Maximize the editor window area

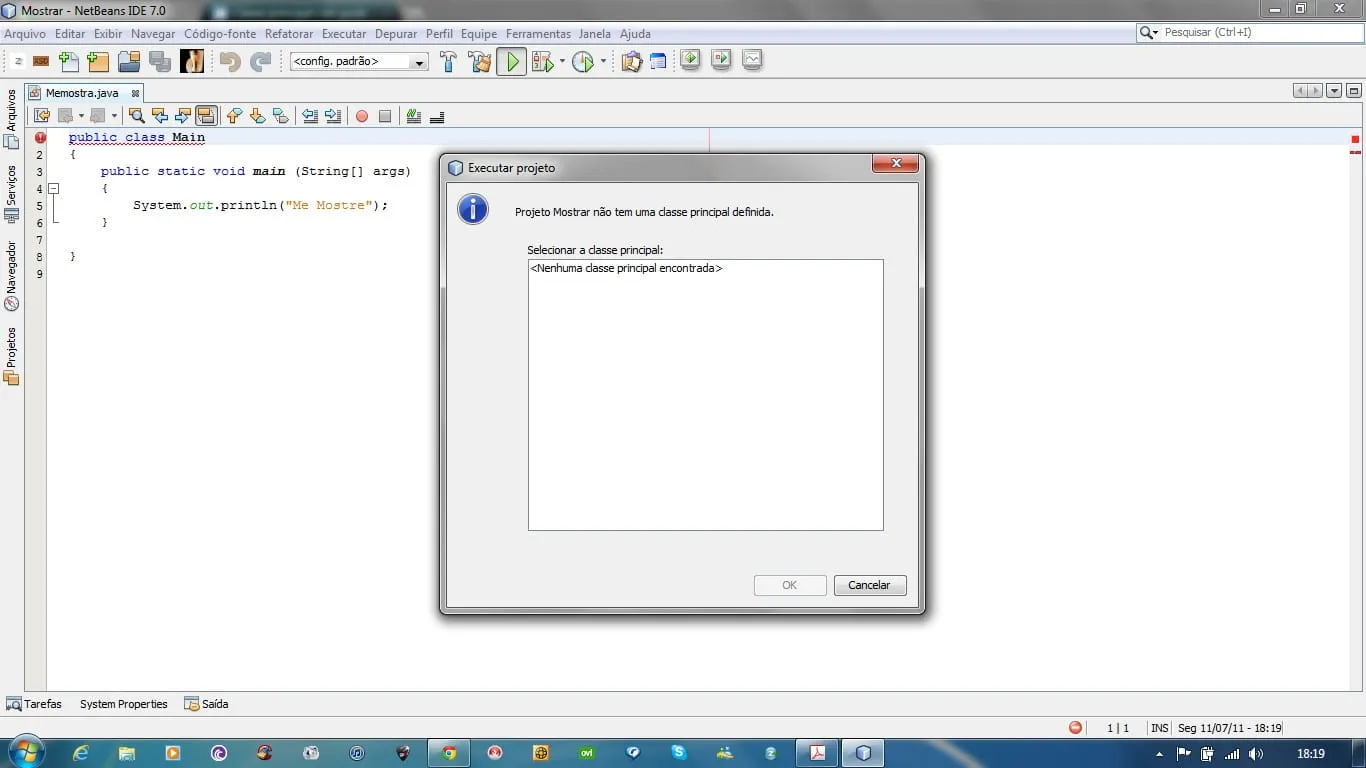click(x=1354, y=91)
